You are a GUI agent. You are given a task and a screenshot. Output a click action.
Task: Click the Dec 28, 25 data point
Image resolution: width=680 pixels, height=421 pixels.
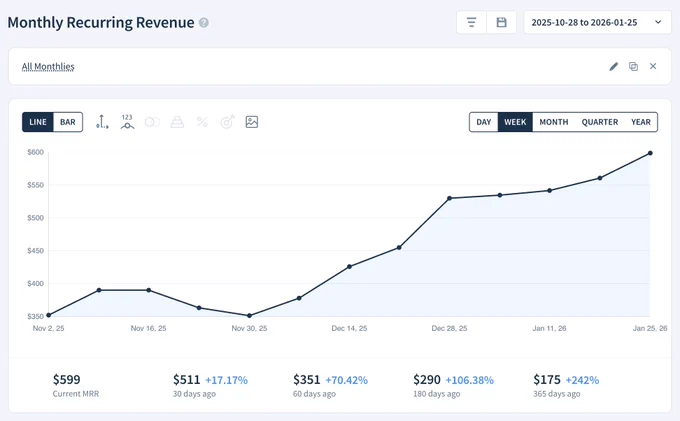pyautogui.click(x=449, y=198)
